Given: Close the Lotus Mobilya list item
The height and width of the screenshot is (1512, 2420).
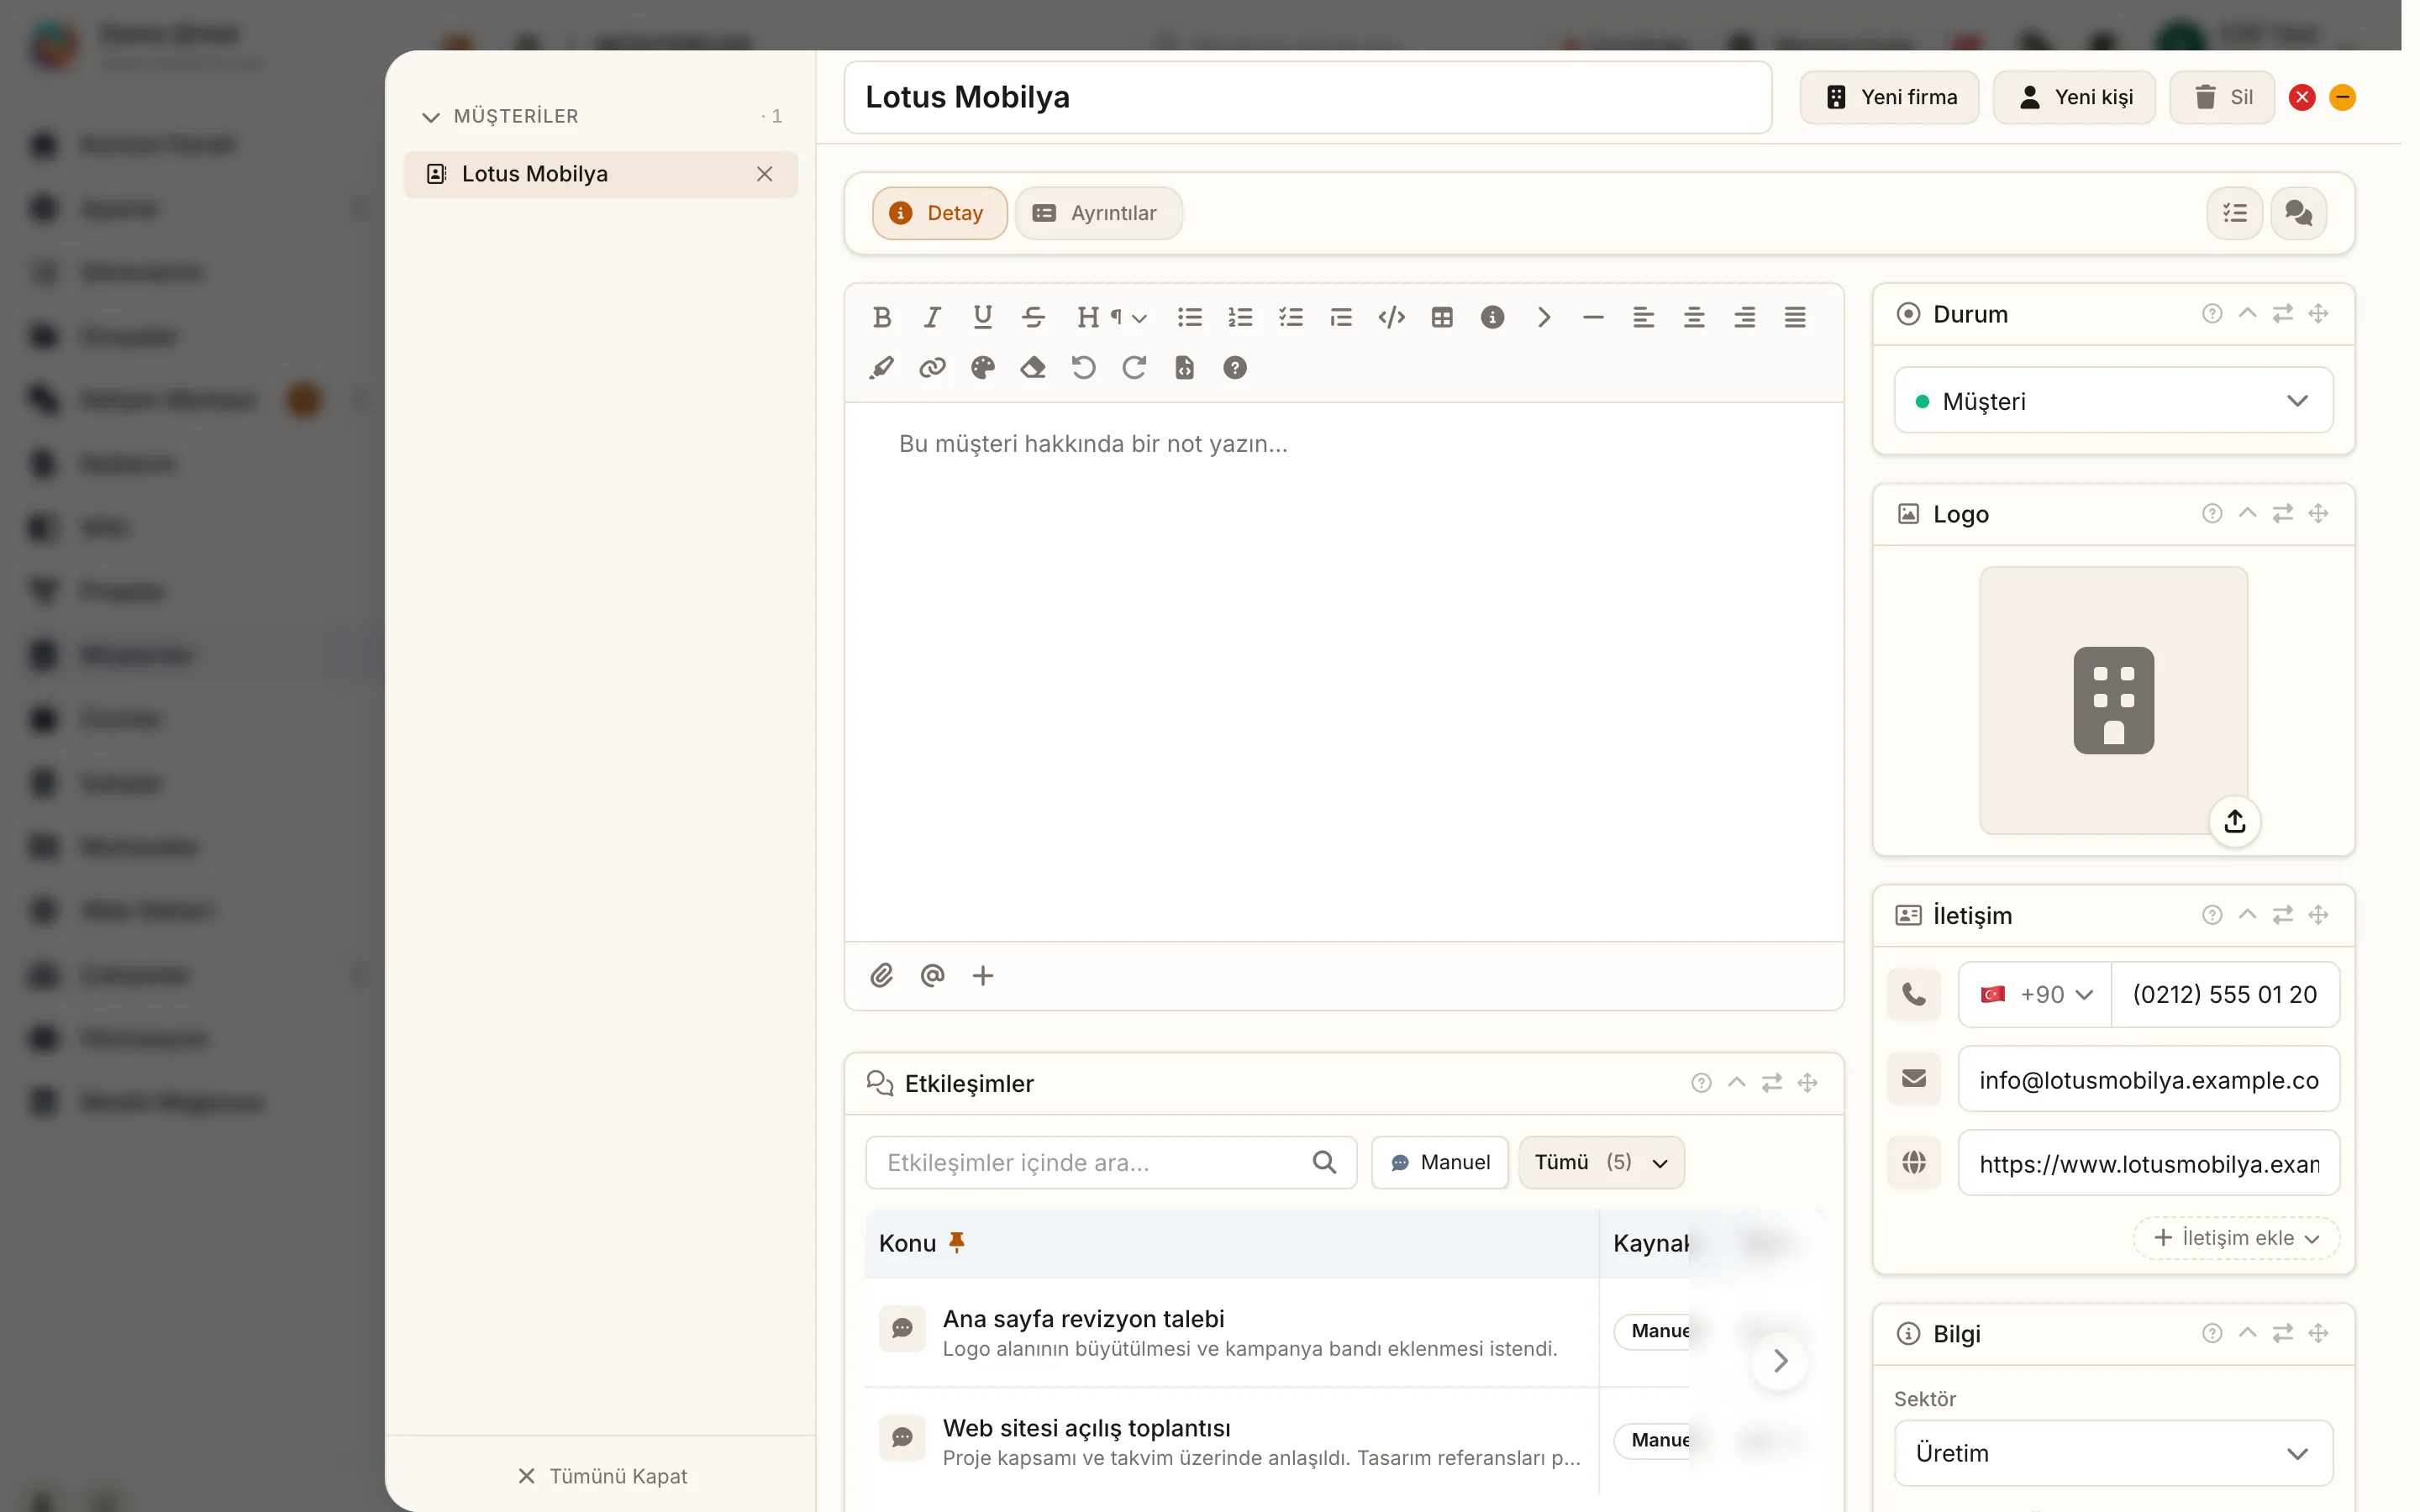Looking at the screenshot, I should (x=764, y=174).
